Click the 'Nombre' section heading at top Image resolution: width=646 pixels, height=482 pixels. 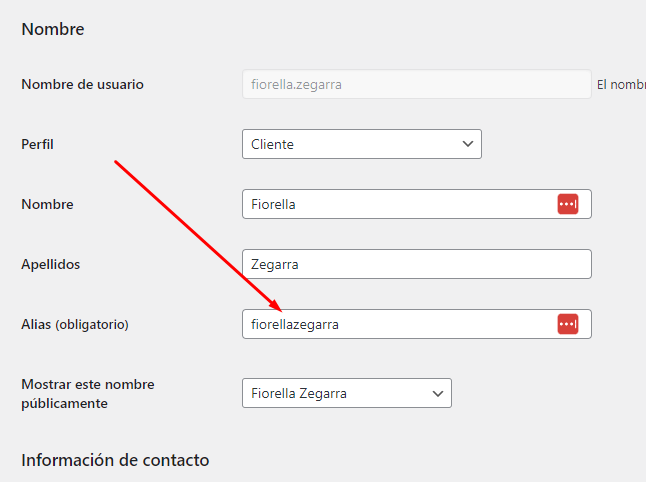pos(52,29)
